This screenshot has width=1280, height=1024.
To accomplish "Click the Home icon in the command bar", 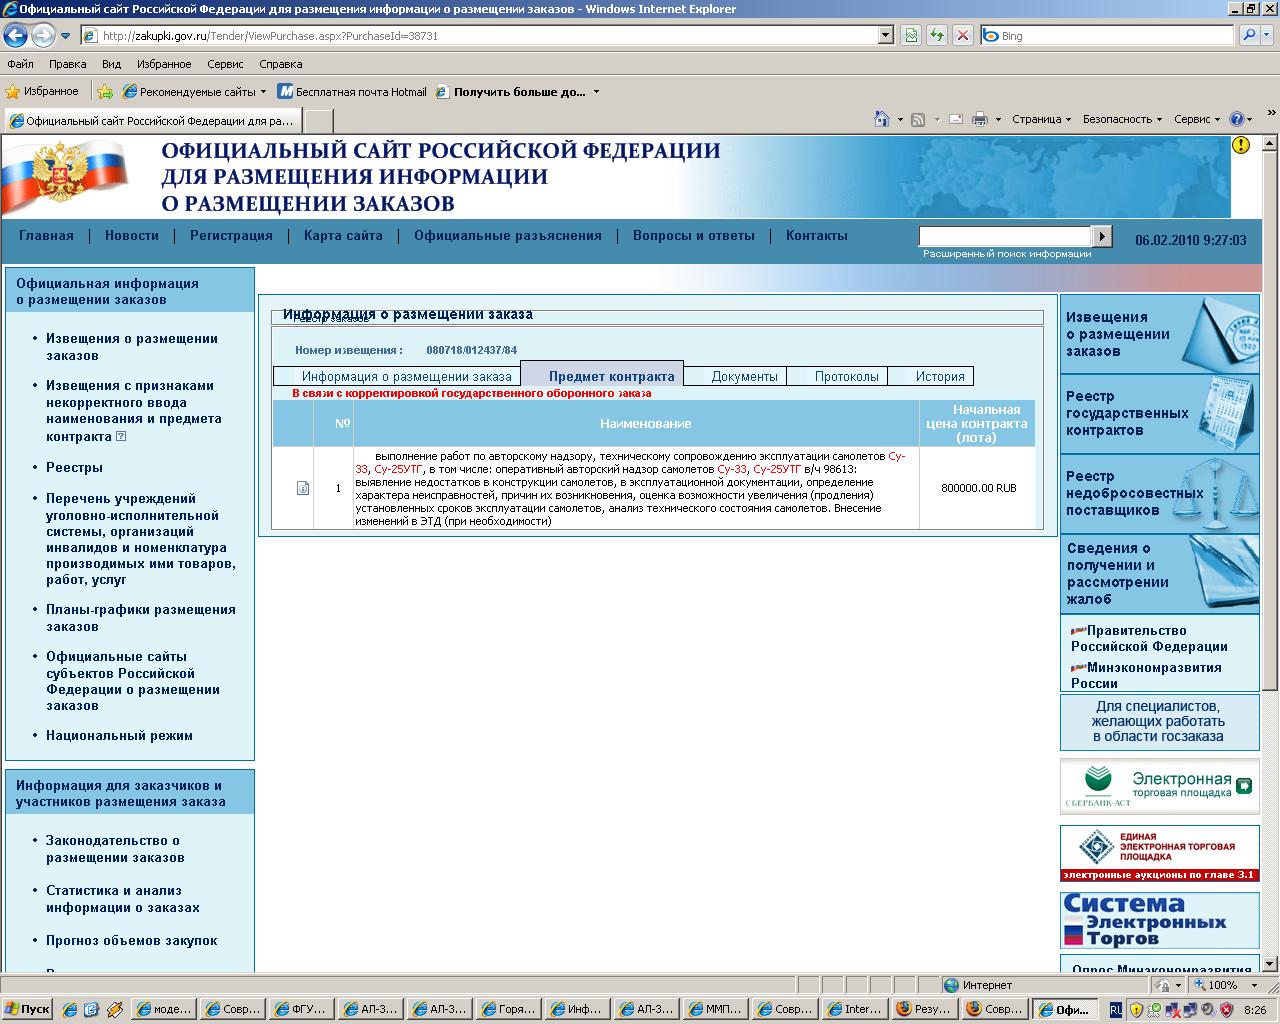I will (x=881, y=119).
